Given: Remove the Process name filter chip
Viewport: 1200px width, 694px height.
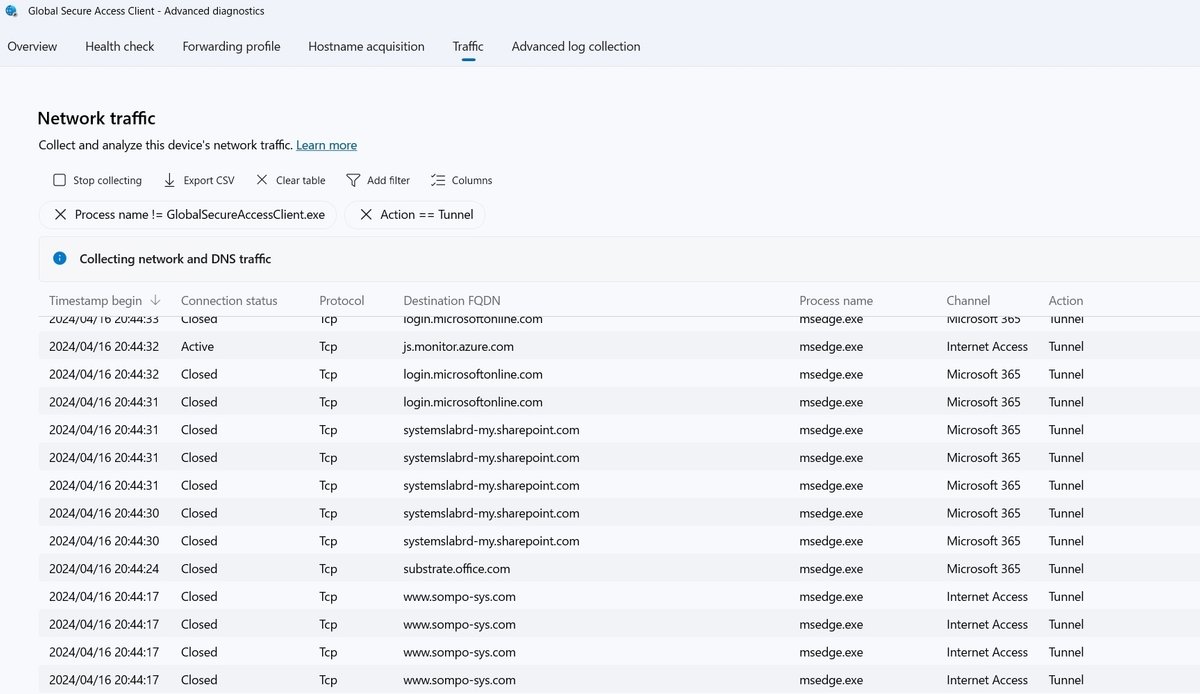Looking at the screenshot, I should coord(61,214).
